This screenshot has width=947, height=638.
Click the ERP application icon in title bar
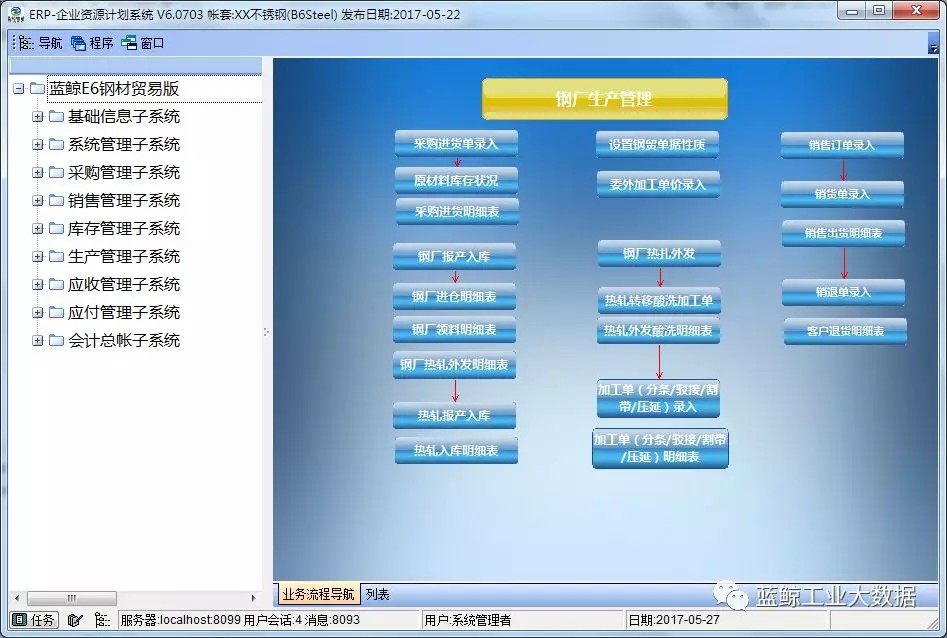tap(14, 11)
